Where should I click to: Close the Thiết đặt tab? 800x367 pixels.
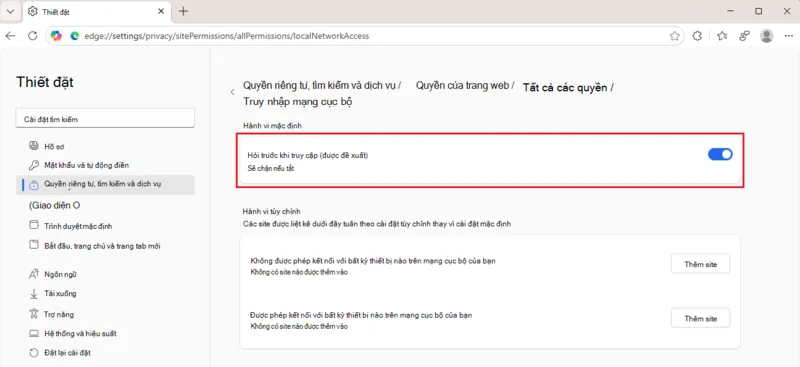[161, 11]
